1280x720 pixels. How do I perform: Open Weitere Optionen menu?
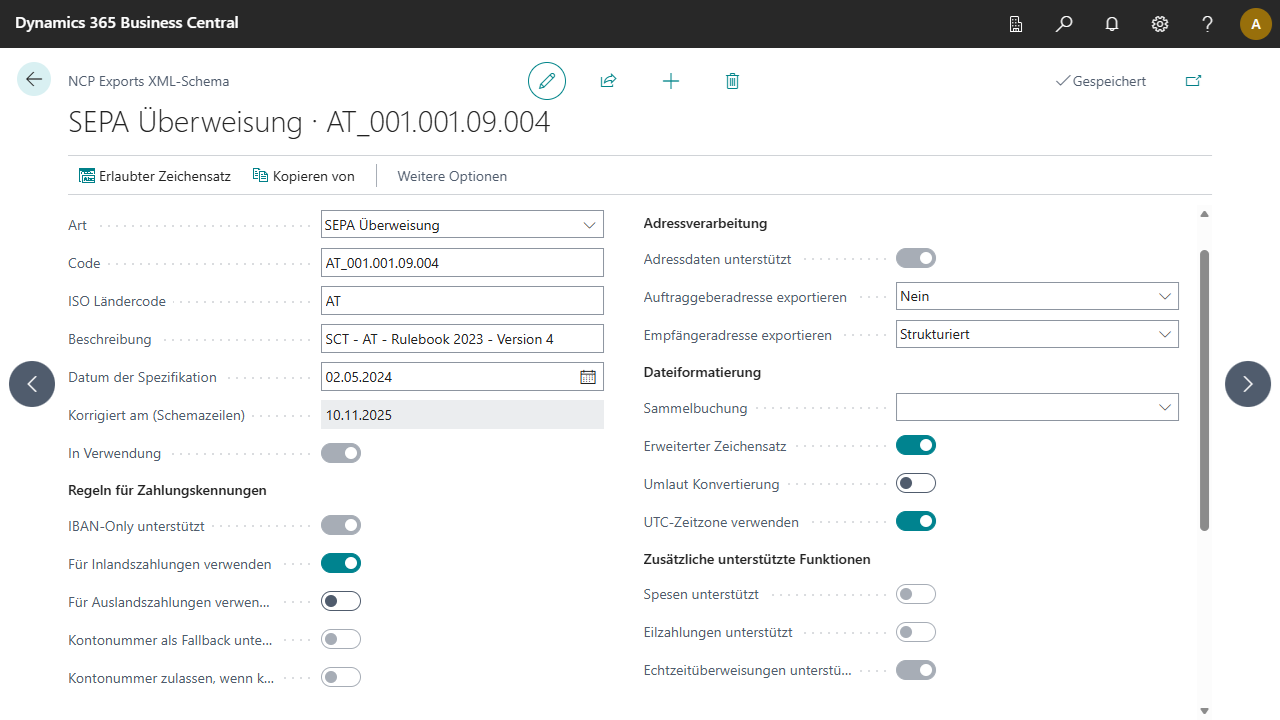point(452,176)
